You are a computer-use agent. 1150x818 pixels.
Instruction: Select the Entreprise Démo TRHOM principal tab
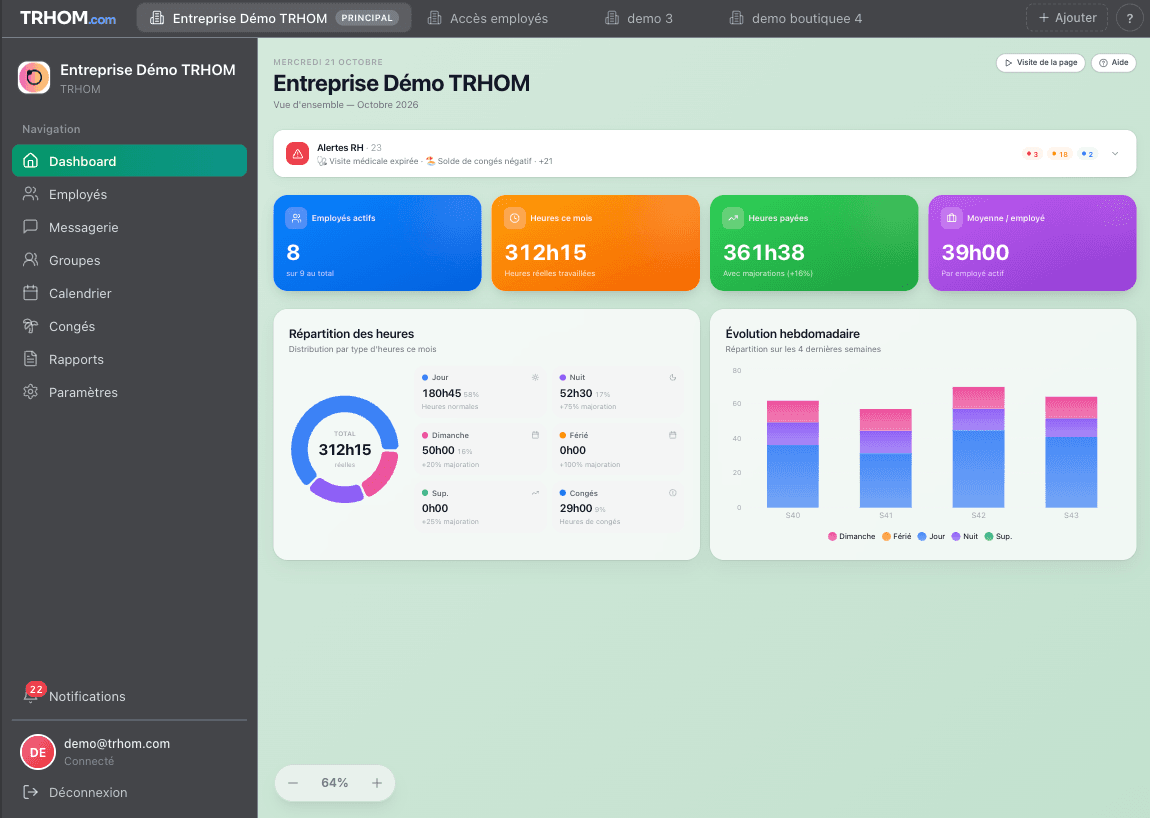pyautogui.click(x=274, y=18)
